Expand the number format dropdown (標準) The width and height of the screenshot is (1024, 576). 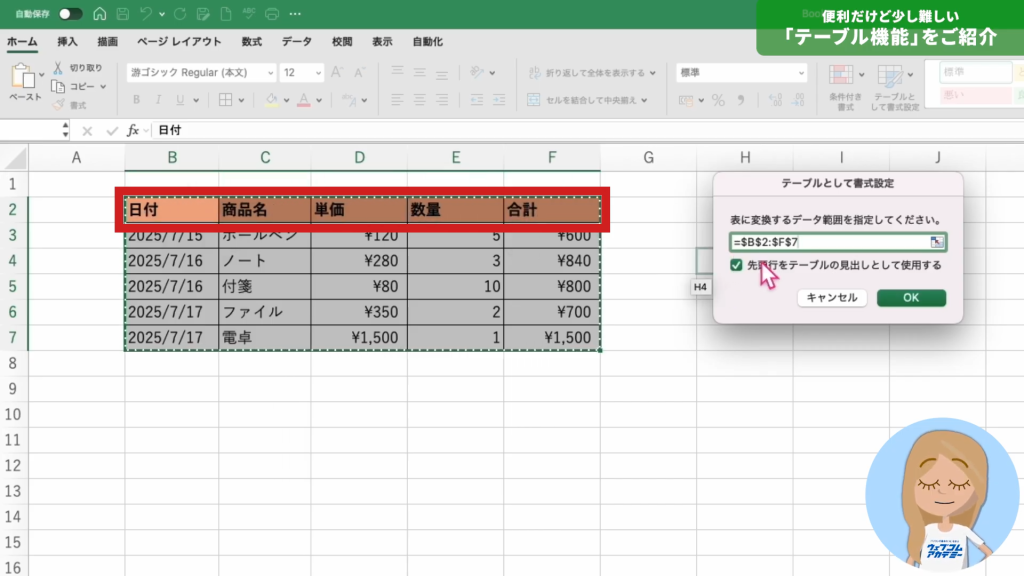point(800,73)
